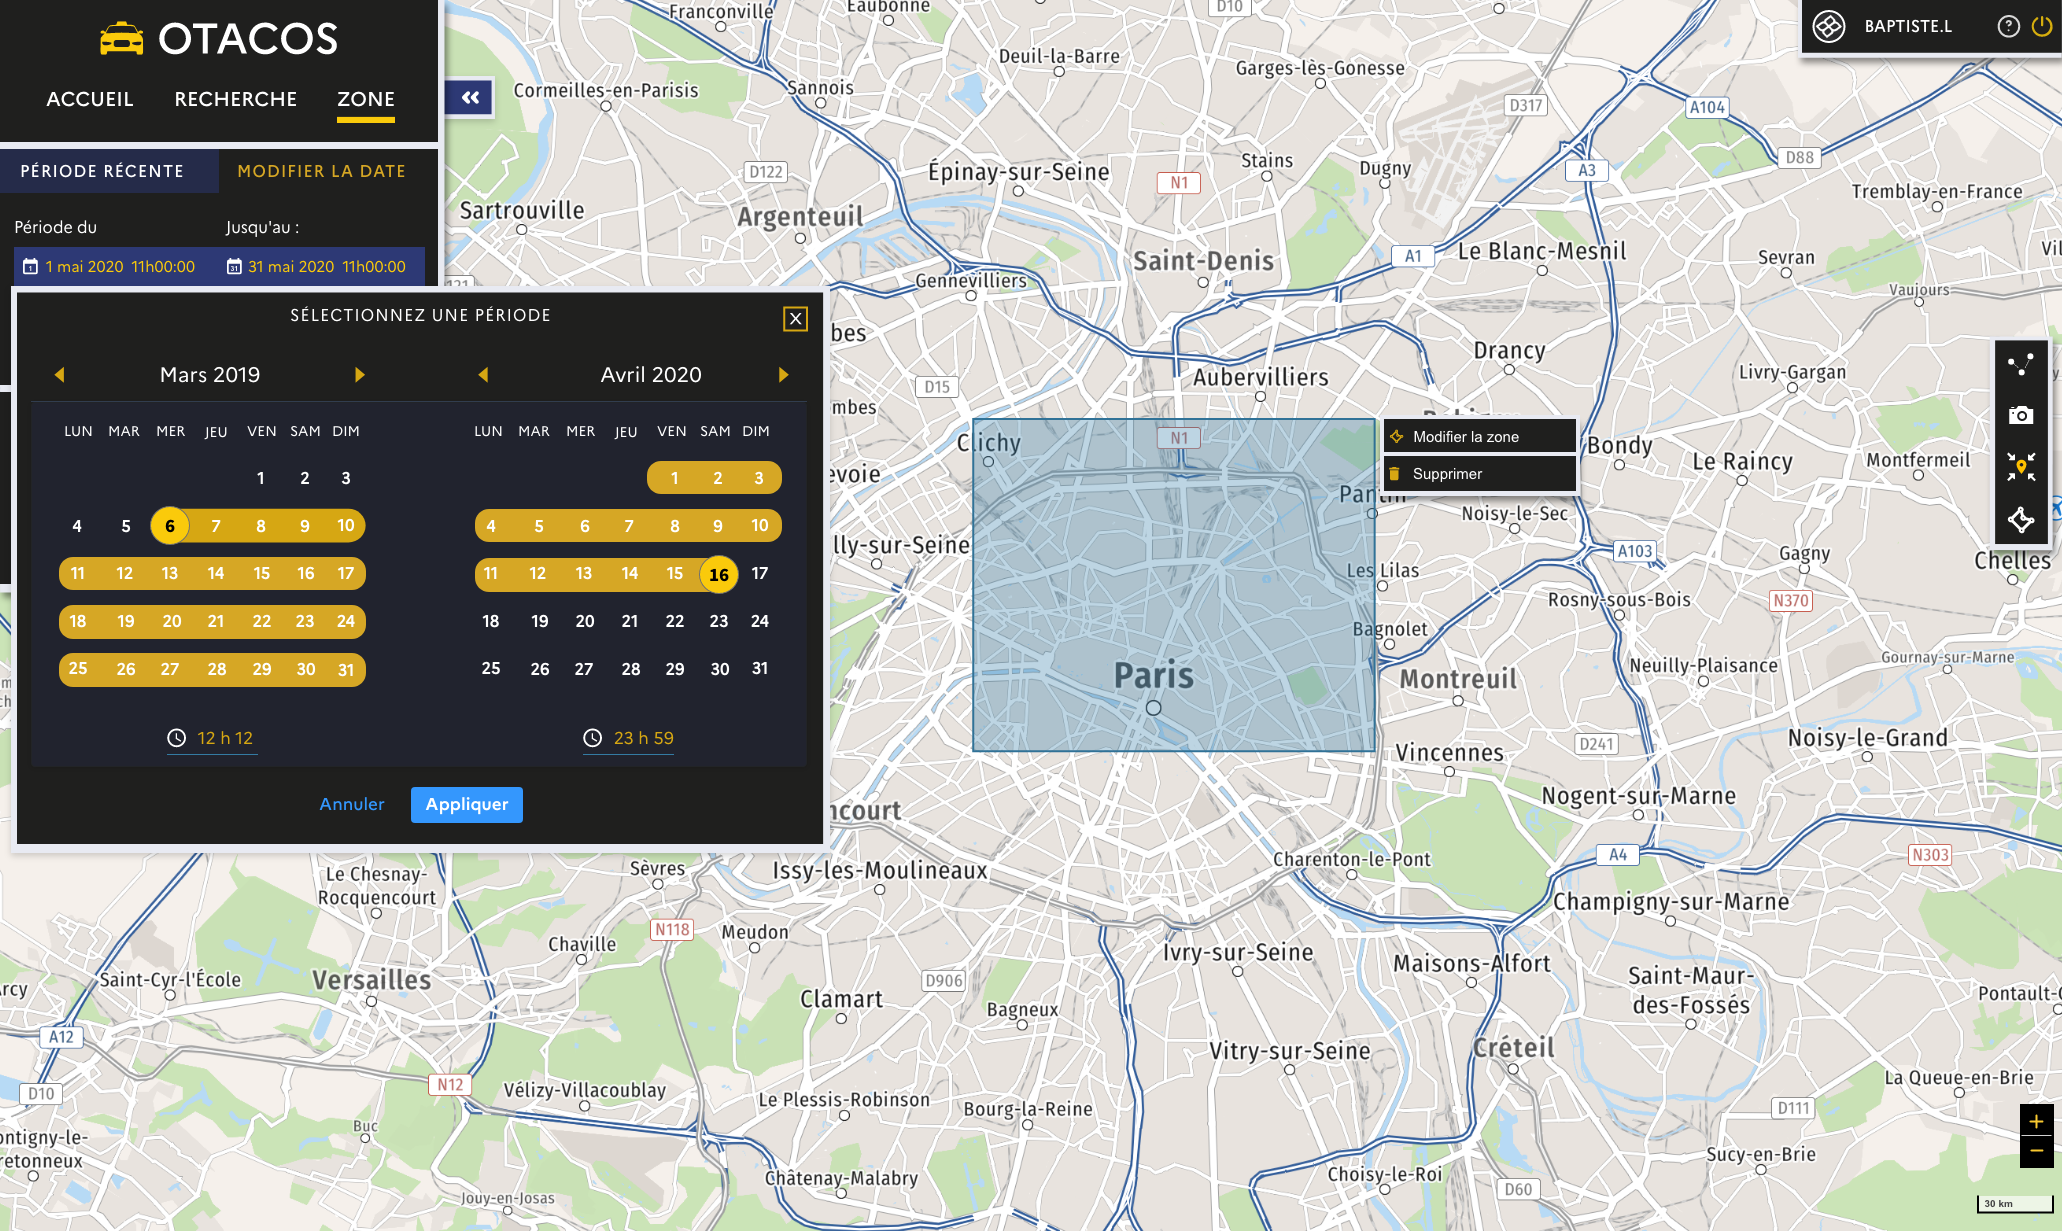Edit the 12 h 12 start time

224,738
